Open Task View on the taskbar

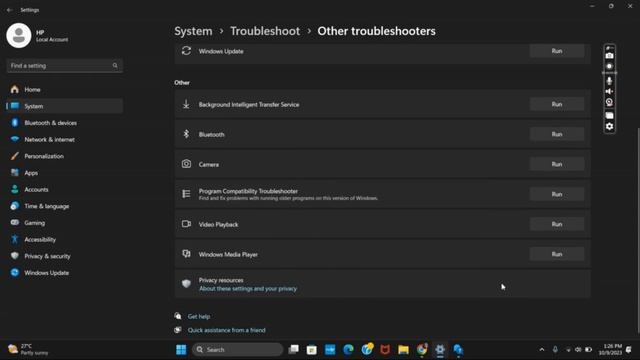point(293,349)
